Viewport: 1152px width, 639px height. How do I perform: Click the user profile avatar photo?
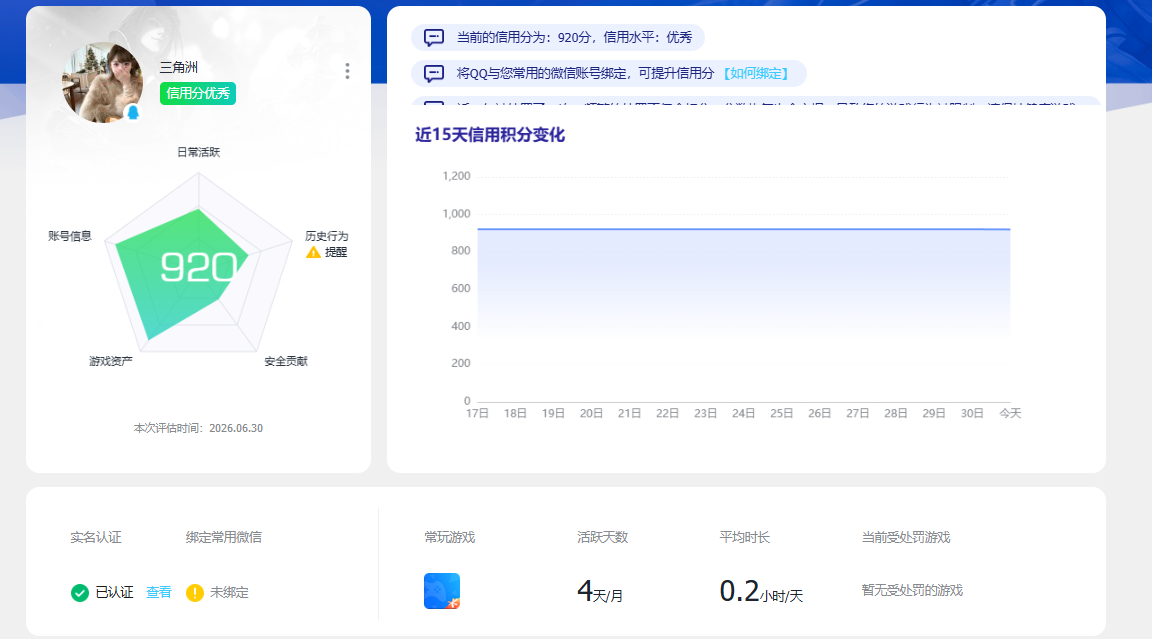[103, 82]
